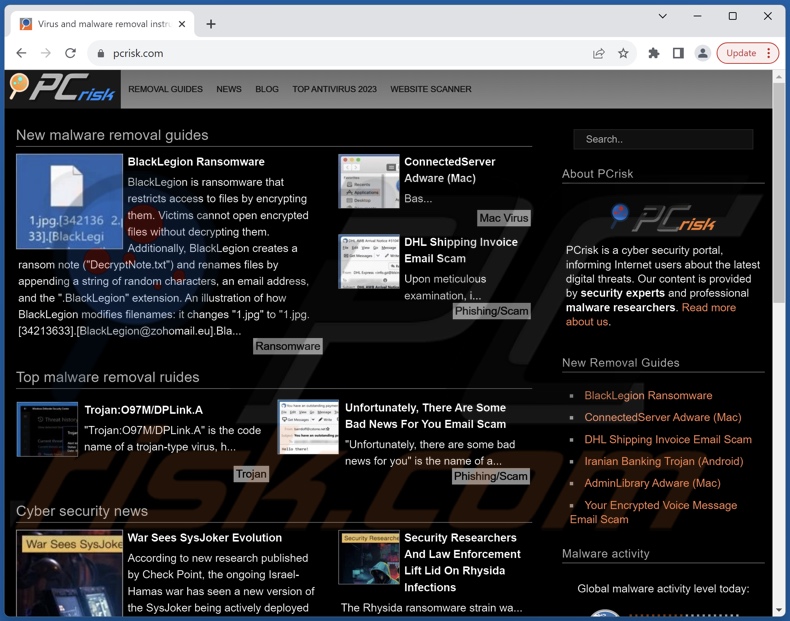Open the Removal Guides menu
The width and height of the screenshot is (790, 621).
click(x=165, y=89)
